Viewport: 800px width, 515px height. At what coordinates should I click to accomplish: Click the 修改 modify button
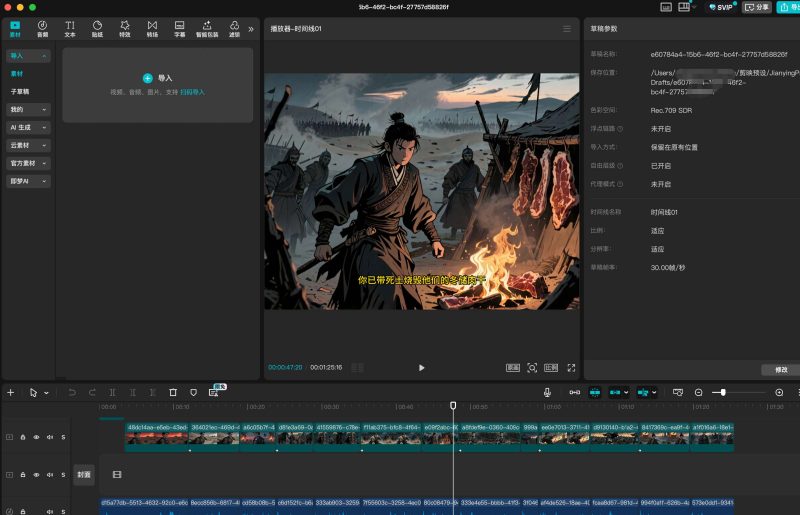(x=781, y=370)
